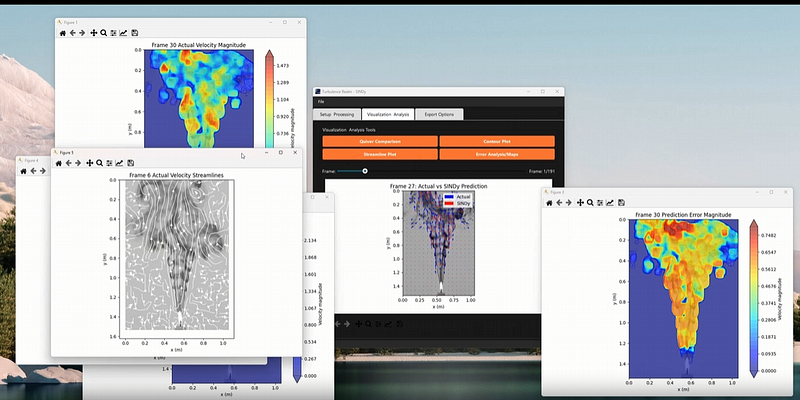
Task: Select Pan tool in SINDy embedded plot toolbar
Action: 359,324
